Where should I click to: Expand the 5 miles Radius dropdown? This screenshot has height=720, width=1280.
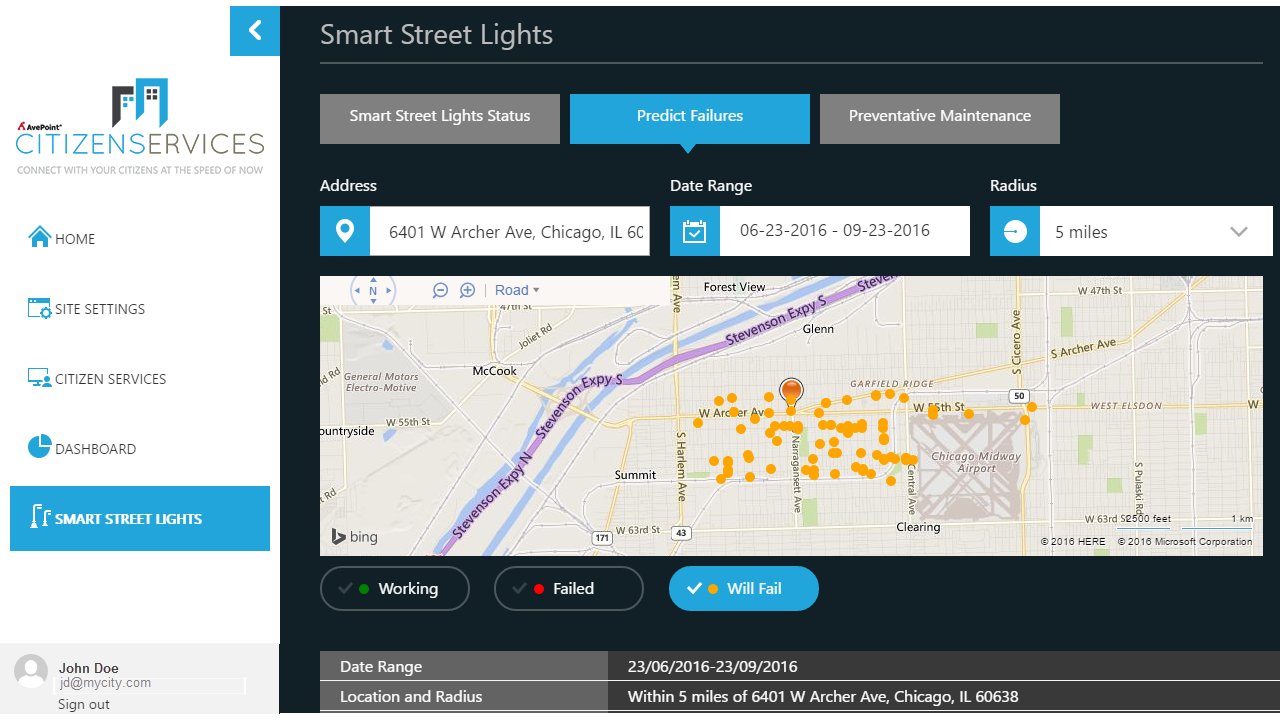coord(1156,232)
